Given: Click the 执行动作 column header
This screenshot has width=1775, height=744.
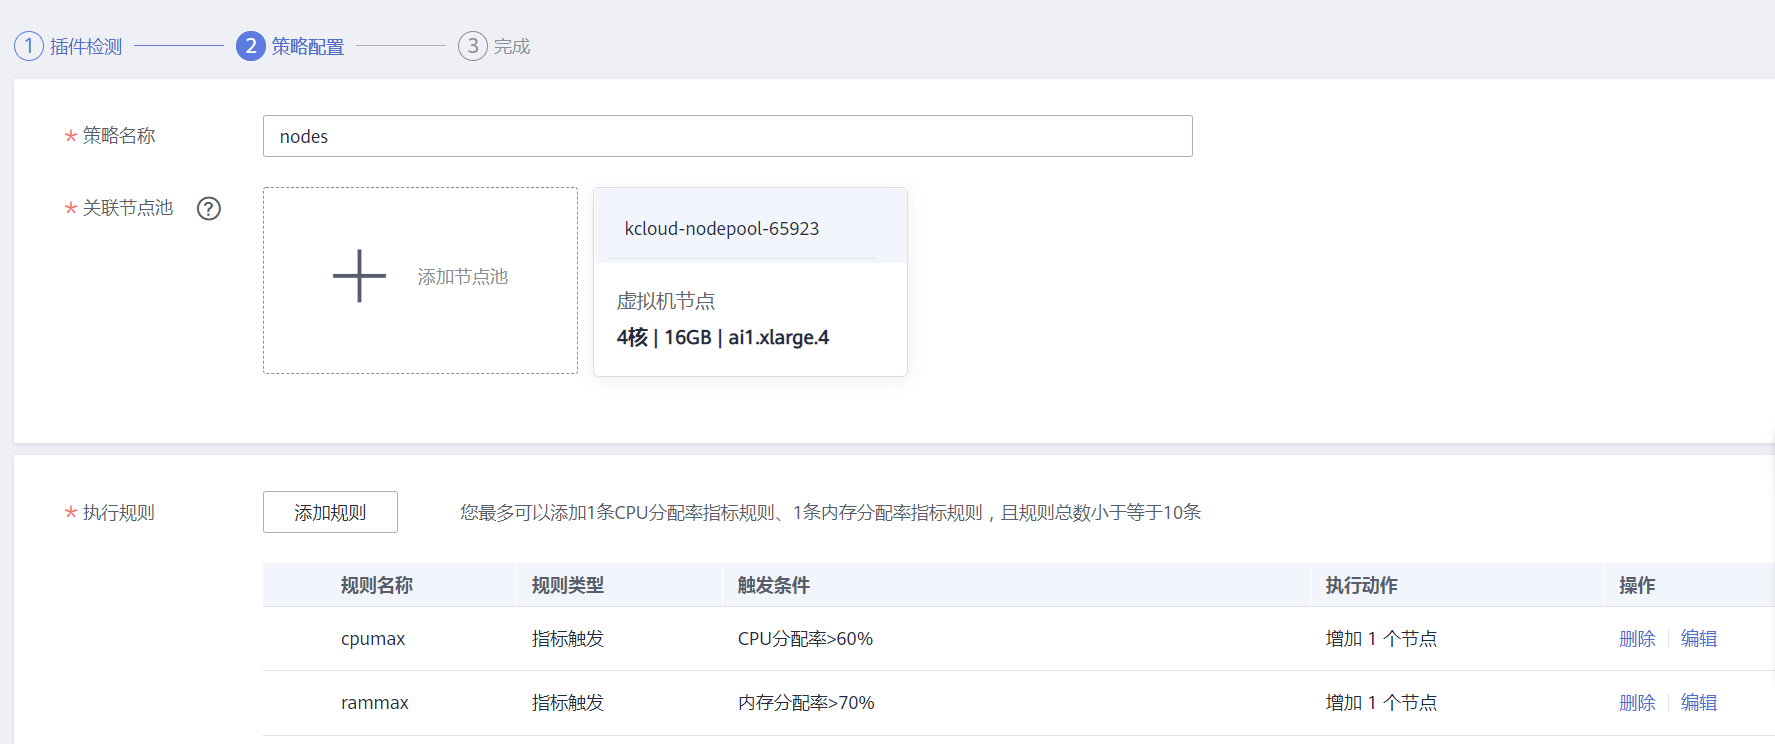Looking at the screenshot, I should click(x=1362, y=585).
